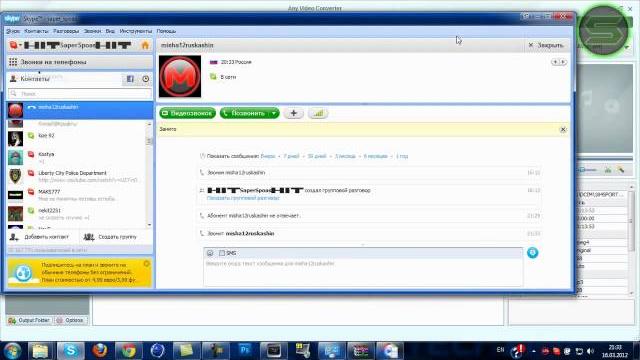Open the dial pad for phone calls
640x360 pixels.
pyautogui.click(x=80, y=62)
